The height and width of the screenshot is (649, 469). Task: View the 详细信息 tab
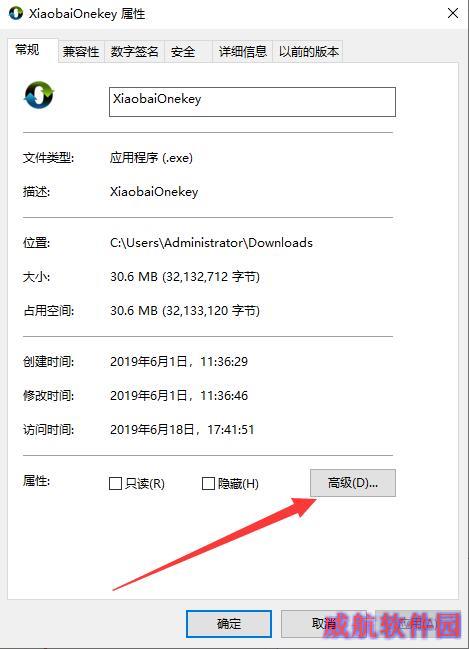click(x=243, y=52)
